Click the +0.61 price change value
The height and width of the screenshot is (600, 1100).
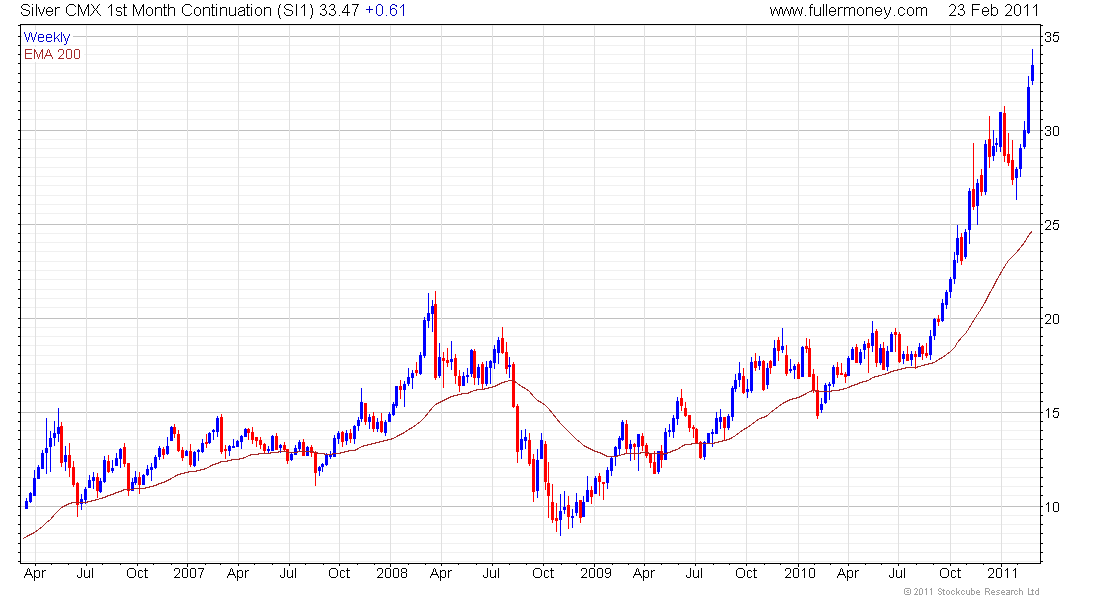[385, 11]
